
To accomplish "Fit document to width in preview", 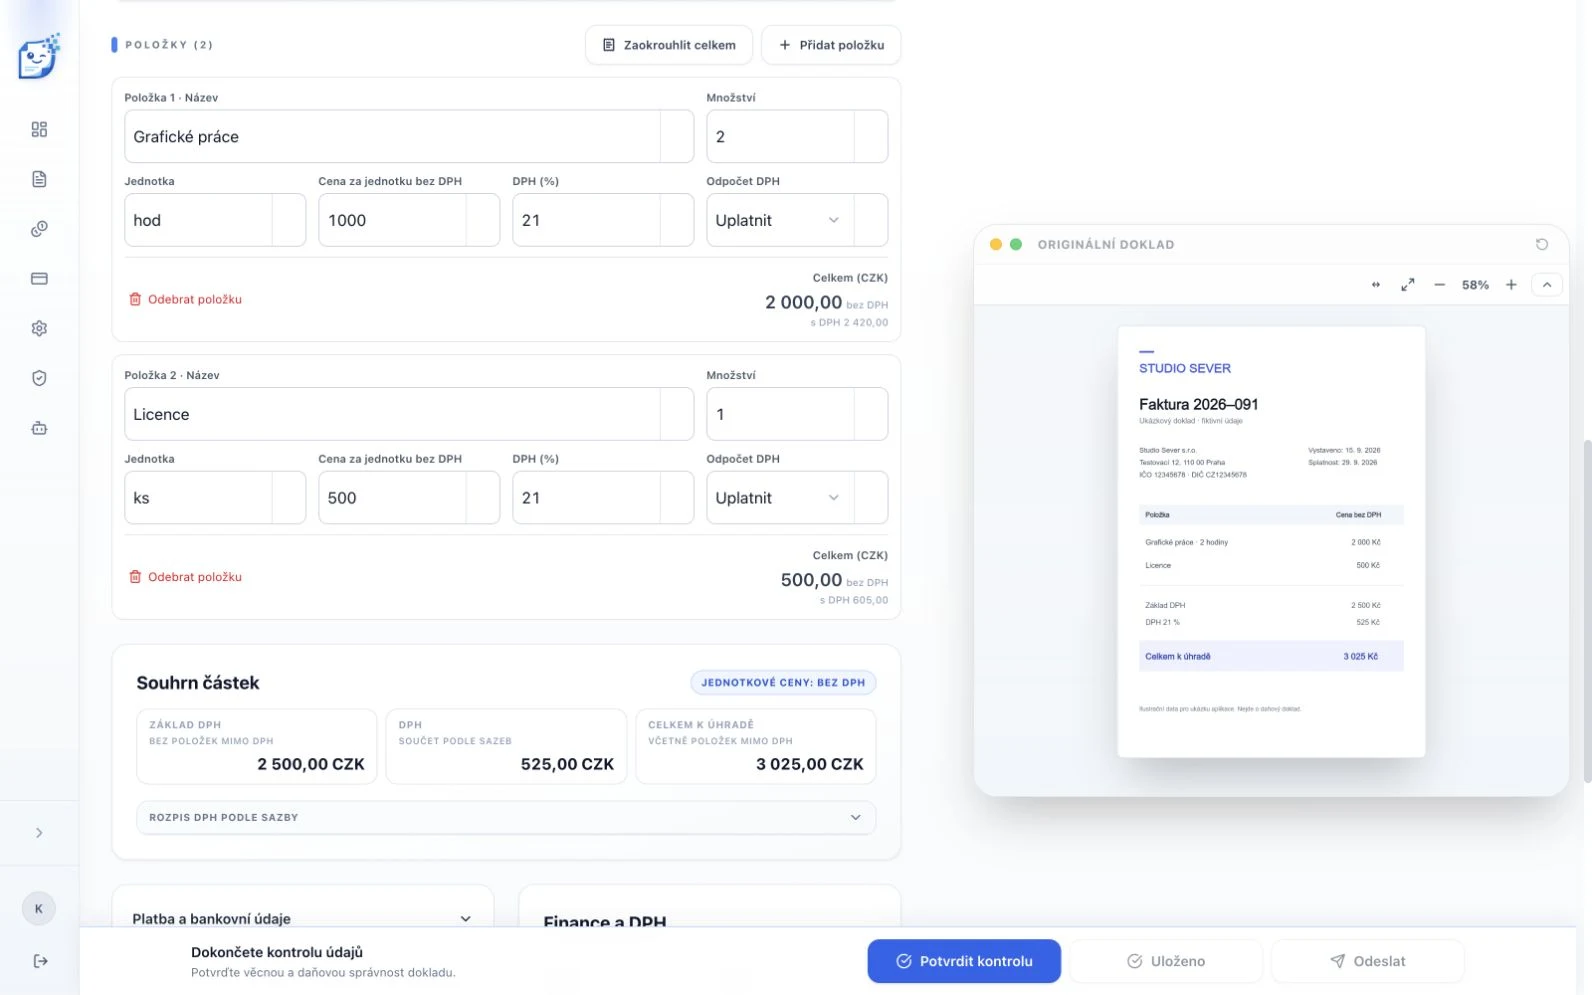I will point(1375,285).
